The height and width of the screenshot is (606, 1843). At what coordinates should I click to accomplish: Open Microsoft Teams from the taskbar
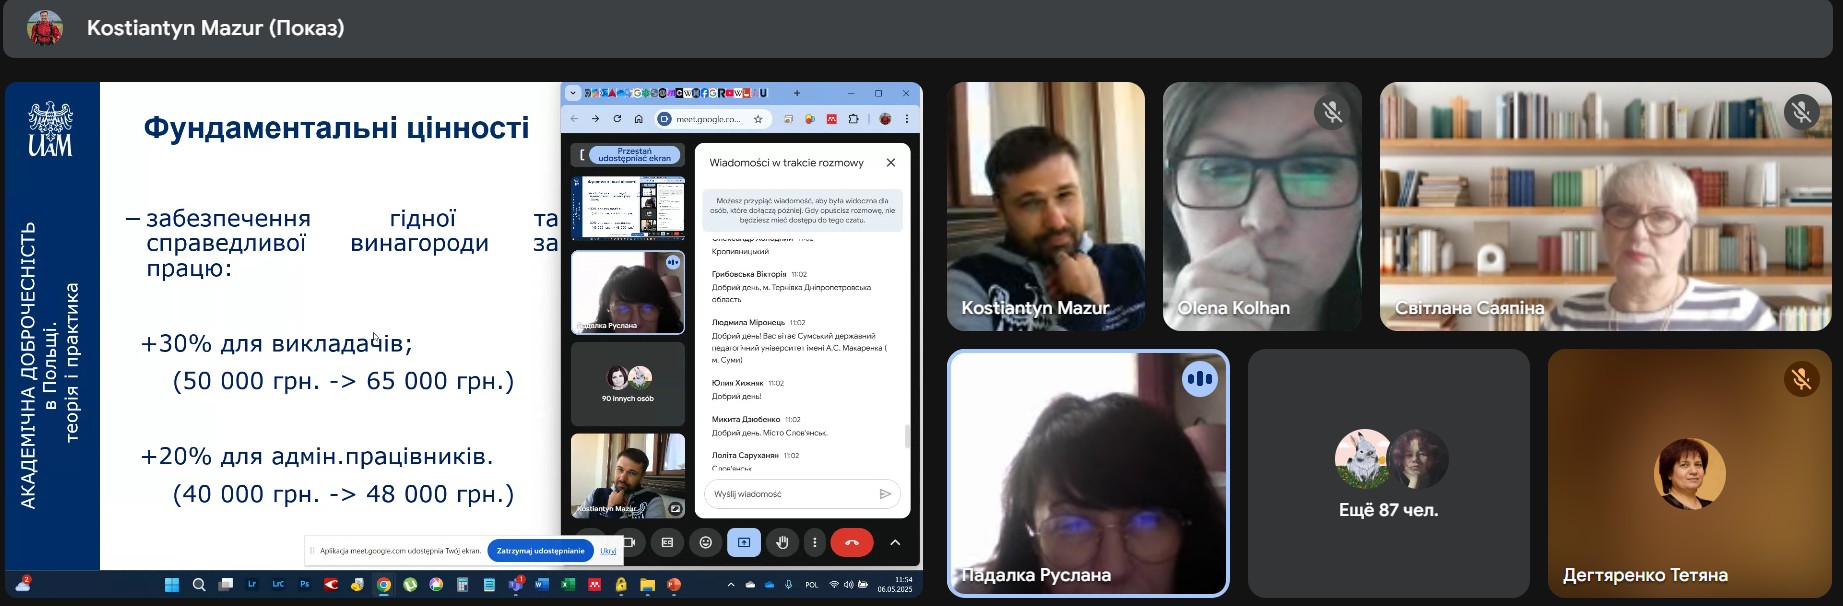point(516,585)
